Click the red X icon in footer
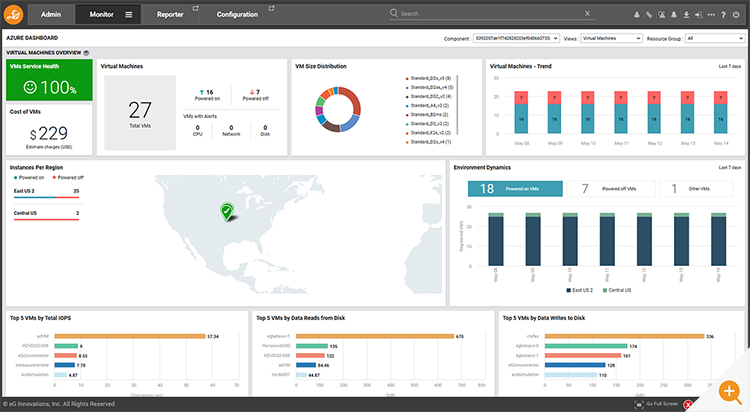The width and height of the screenshot is (750, 412). click(688, 405)
